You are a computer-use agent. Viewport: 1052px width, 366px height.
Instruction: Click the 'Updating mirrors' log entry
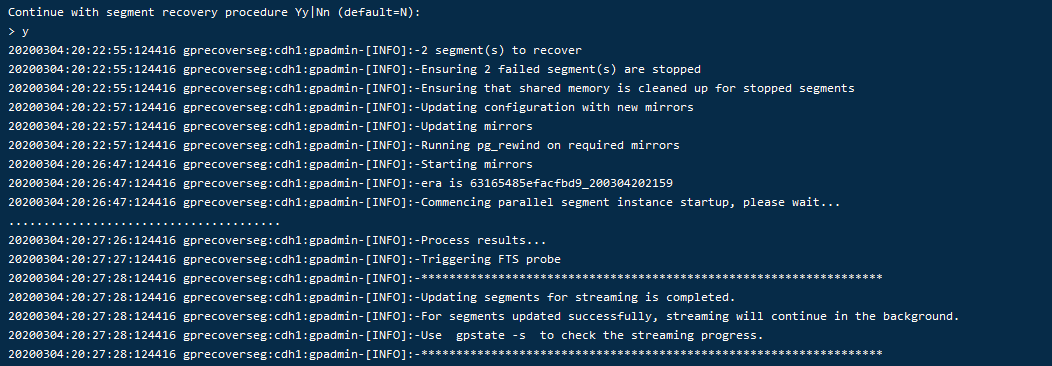click(270, 126)
